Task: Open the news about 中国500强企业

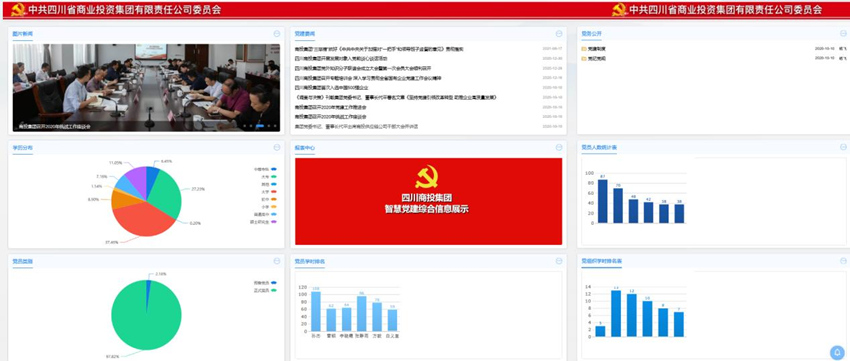Action: pos(331,87)
